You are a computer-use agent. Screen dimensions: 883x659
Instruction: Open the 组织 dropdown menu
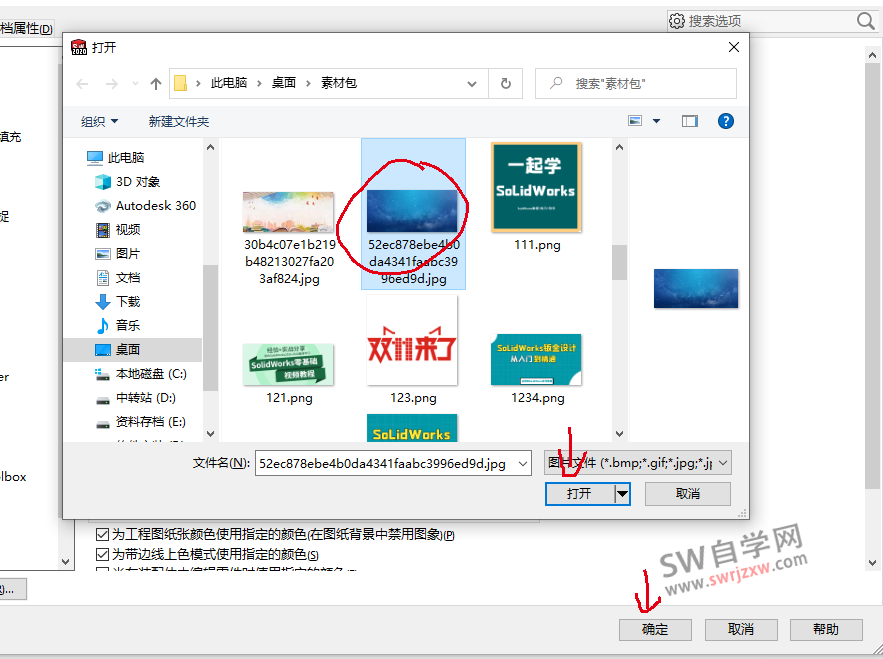[99, 120]
